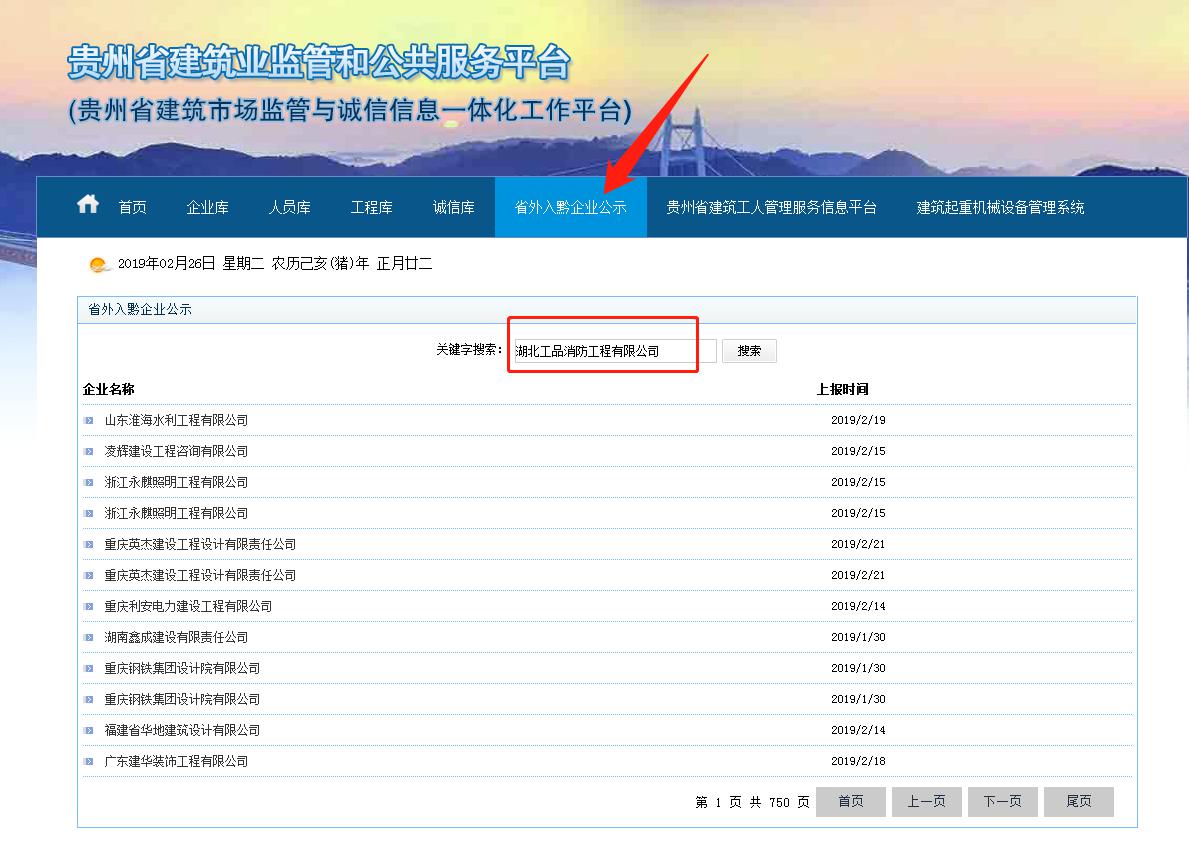The width and height of the screenshot is (1189, 848).
Task: Click the date text 2019年02月26日 星期二
Action: (x=191, y=264)
